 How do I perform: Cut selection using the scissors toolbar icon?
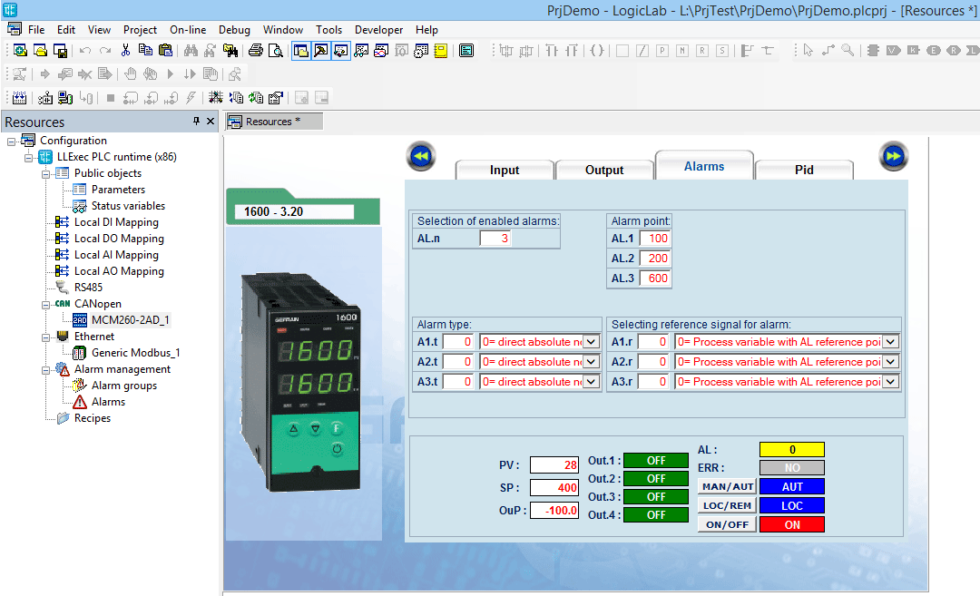click(125, 51)
